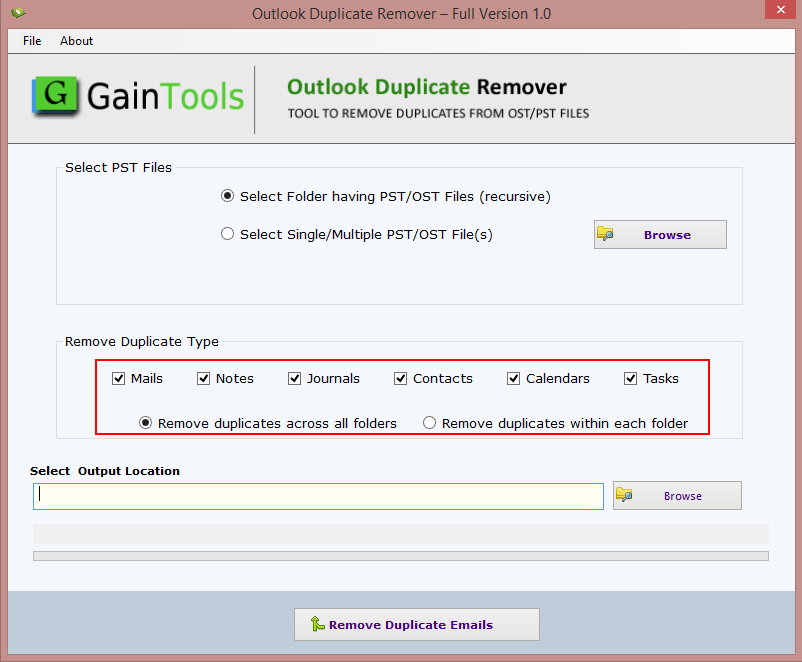Click green arrow icon on Remove Duplicate Emails

click(x=316, y=624)
